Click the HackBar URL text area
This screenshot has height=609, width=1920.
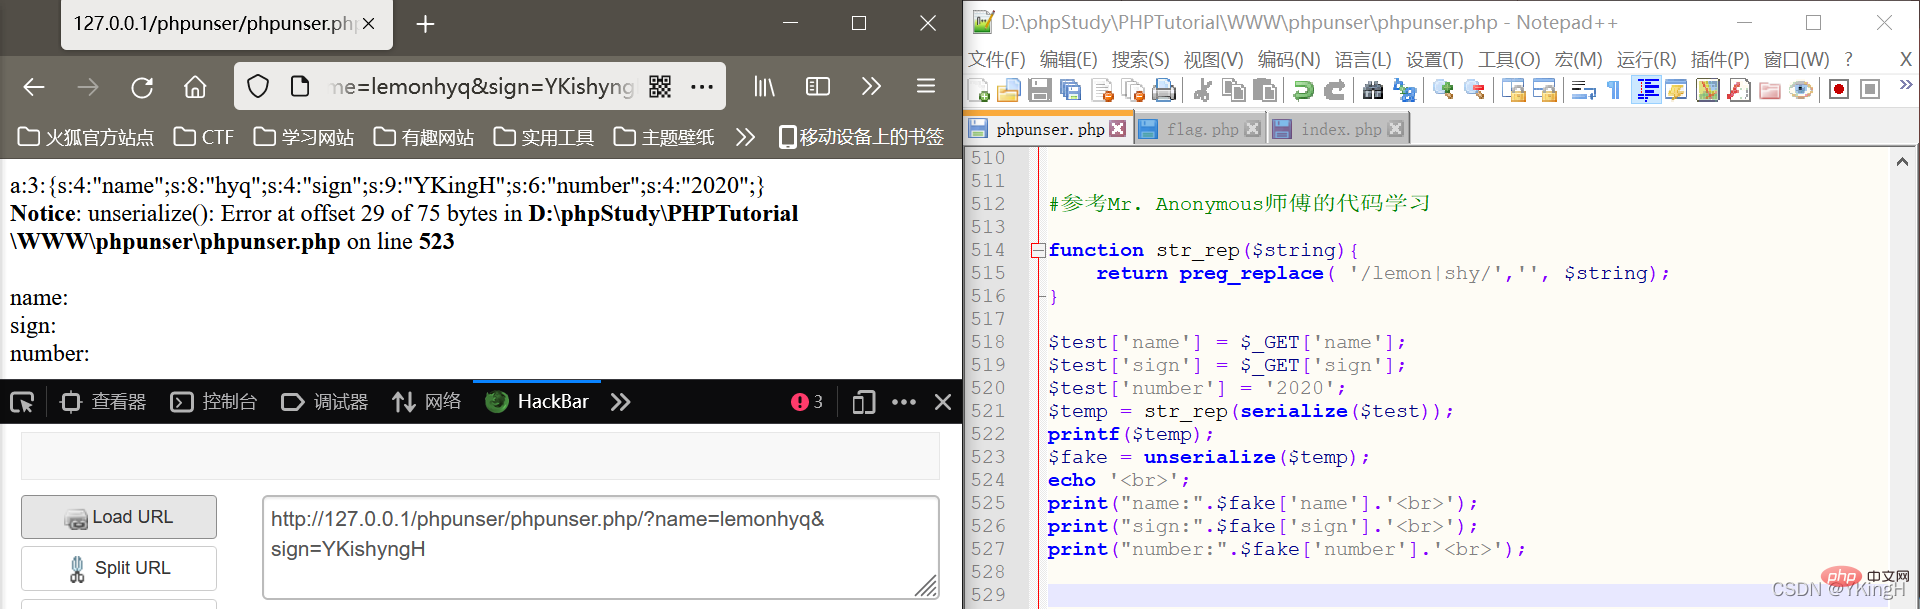(601, 548)
